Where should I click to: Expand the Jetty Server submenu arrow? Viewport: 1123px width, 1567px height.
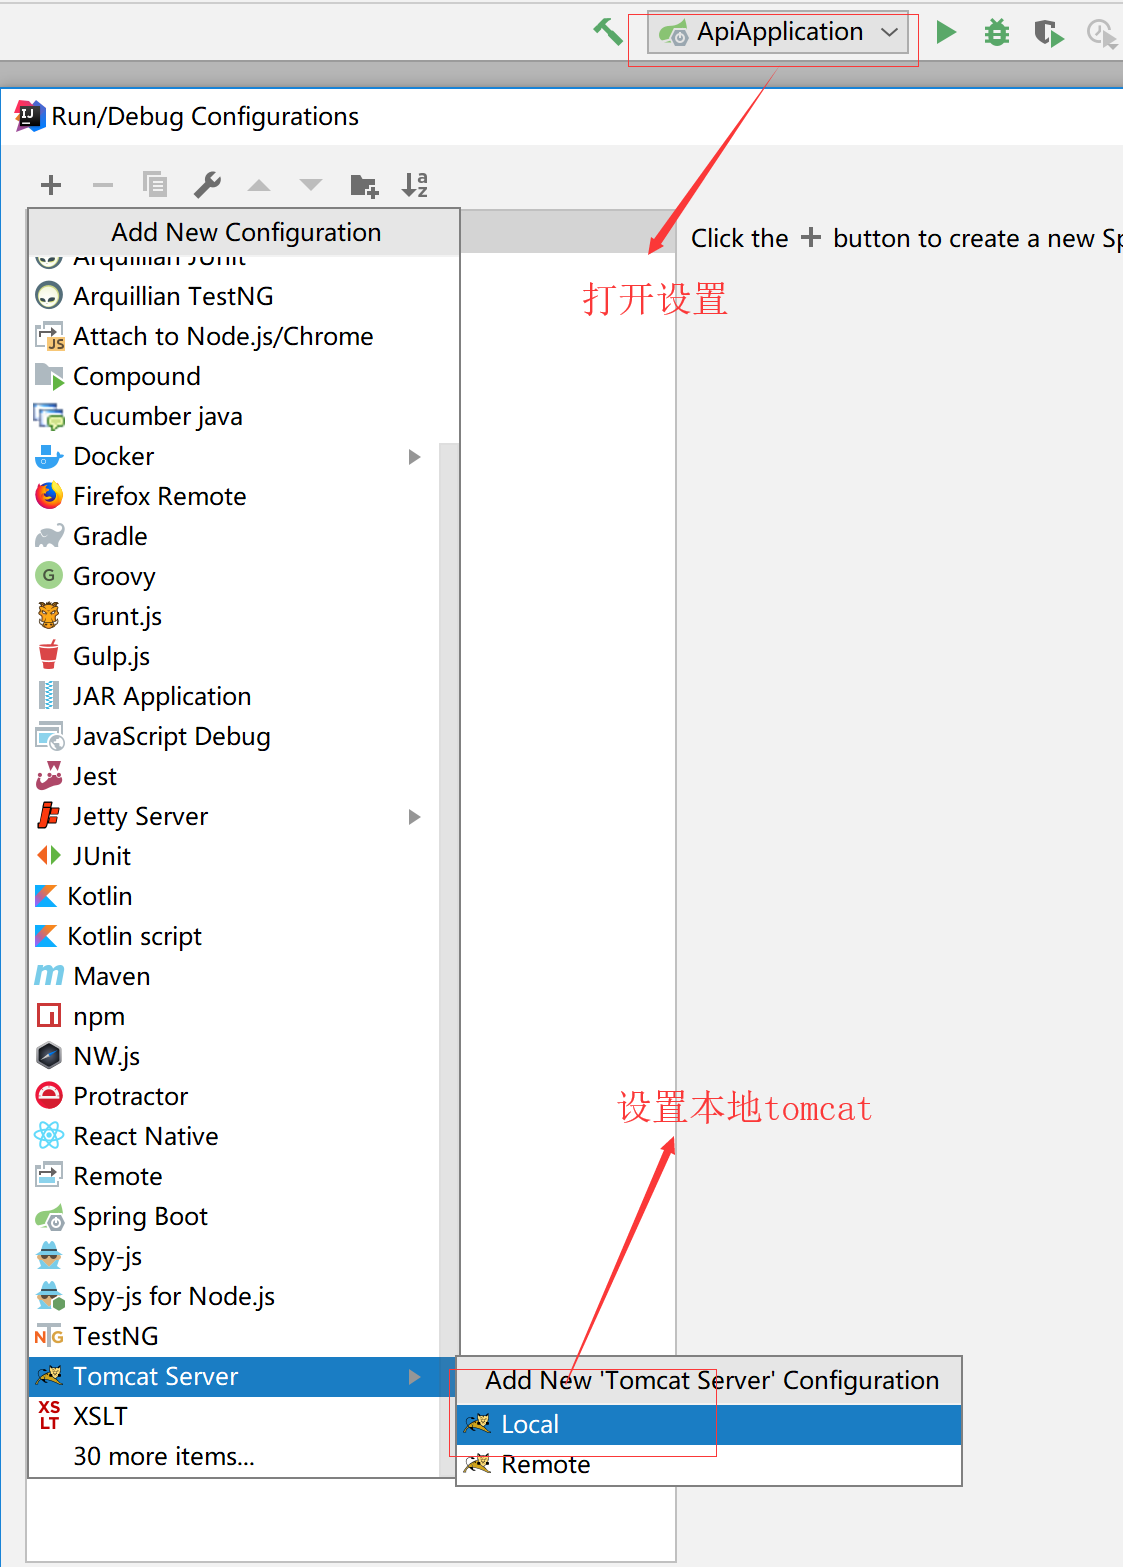point(415,817)
